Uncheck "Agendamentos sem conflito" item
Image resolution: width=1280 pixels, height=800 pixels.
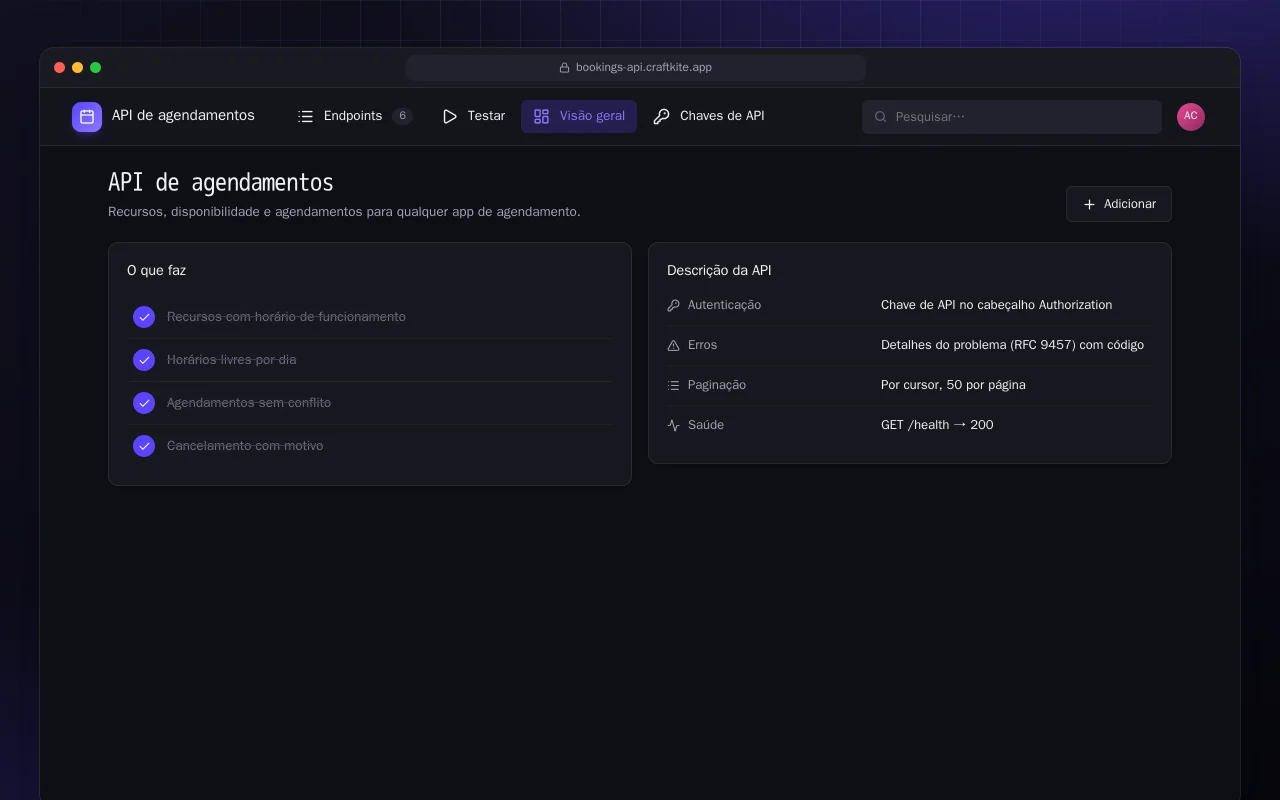click(x=144, y=403)
